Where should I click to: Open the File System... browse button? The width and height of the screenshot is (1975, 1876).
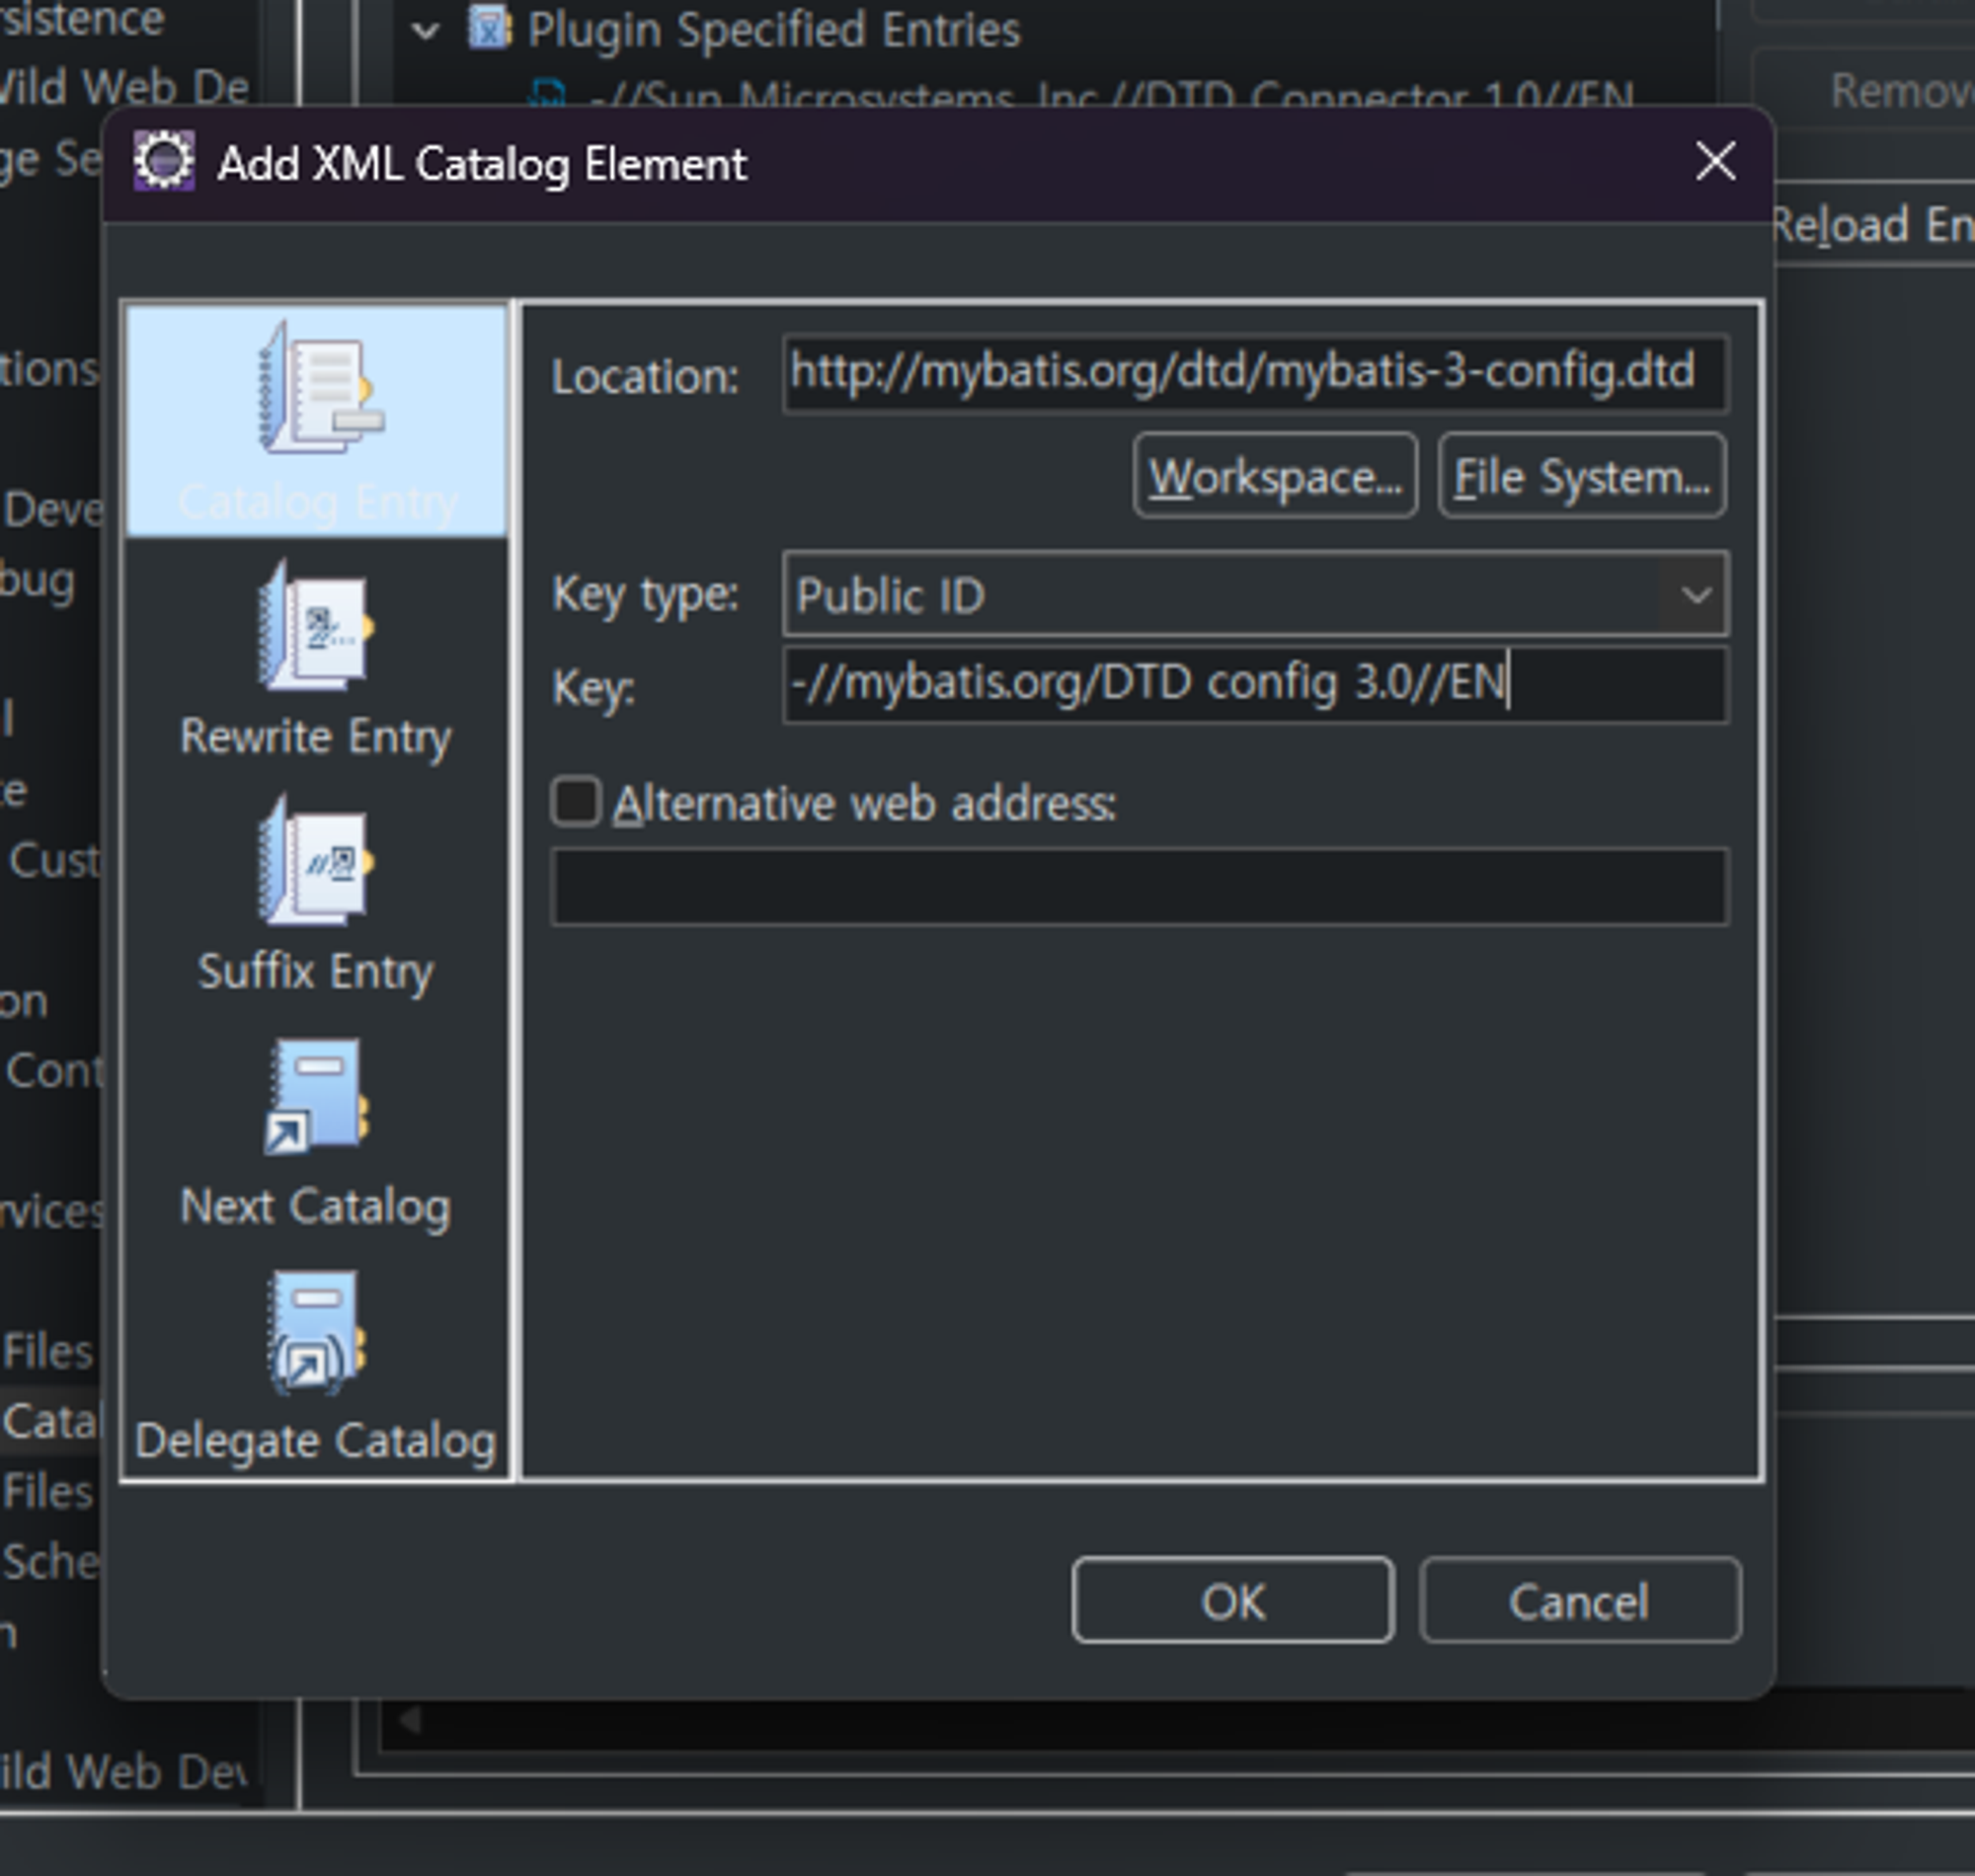[1581, 477]
